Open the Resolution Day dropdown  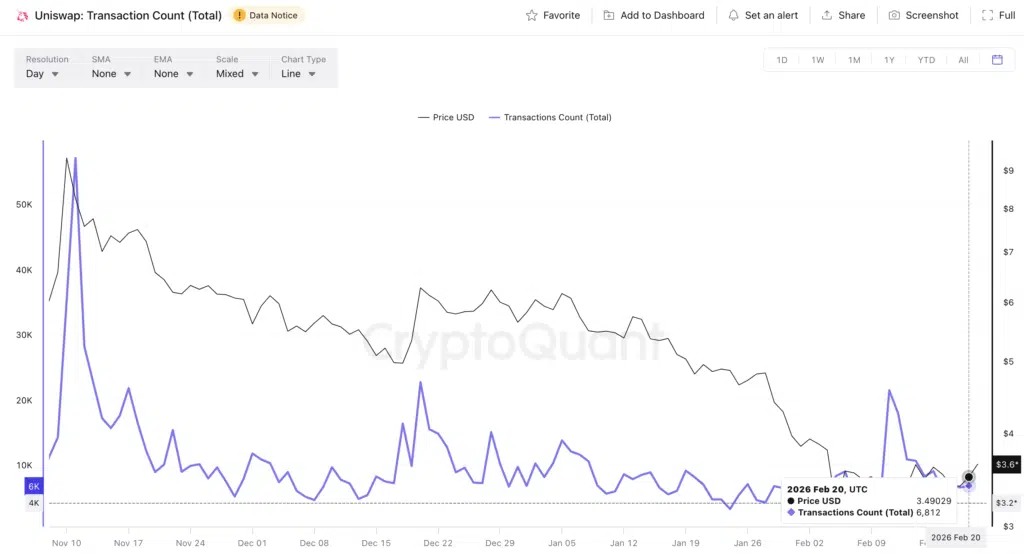pos(42,74)
